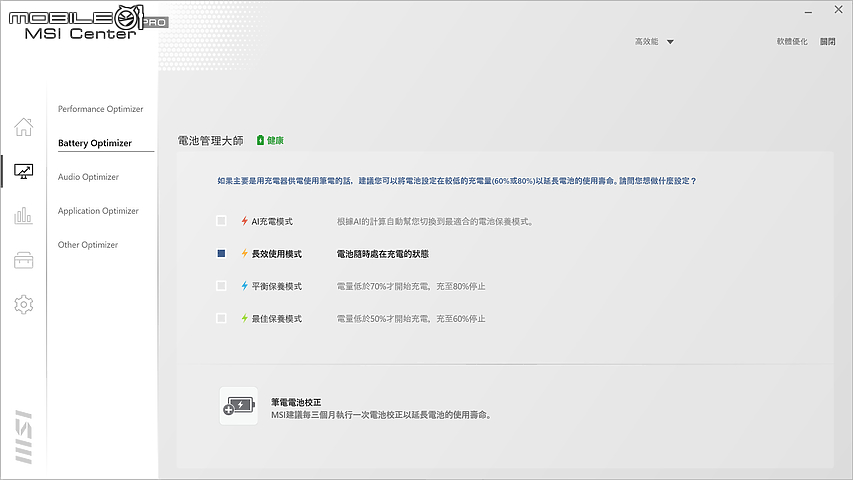The height and width of the screenshot is (480, 853).
Task: Click the 健康 status text
Action: (x=275, y=140)
